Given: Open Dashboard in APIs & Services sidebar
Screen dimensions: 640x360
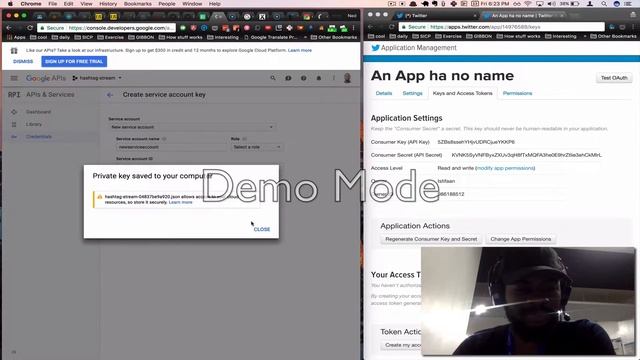Looking at the screenshot, I should click(38, 112).
